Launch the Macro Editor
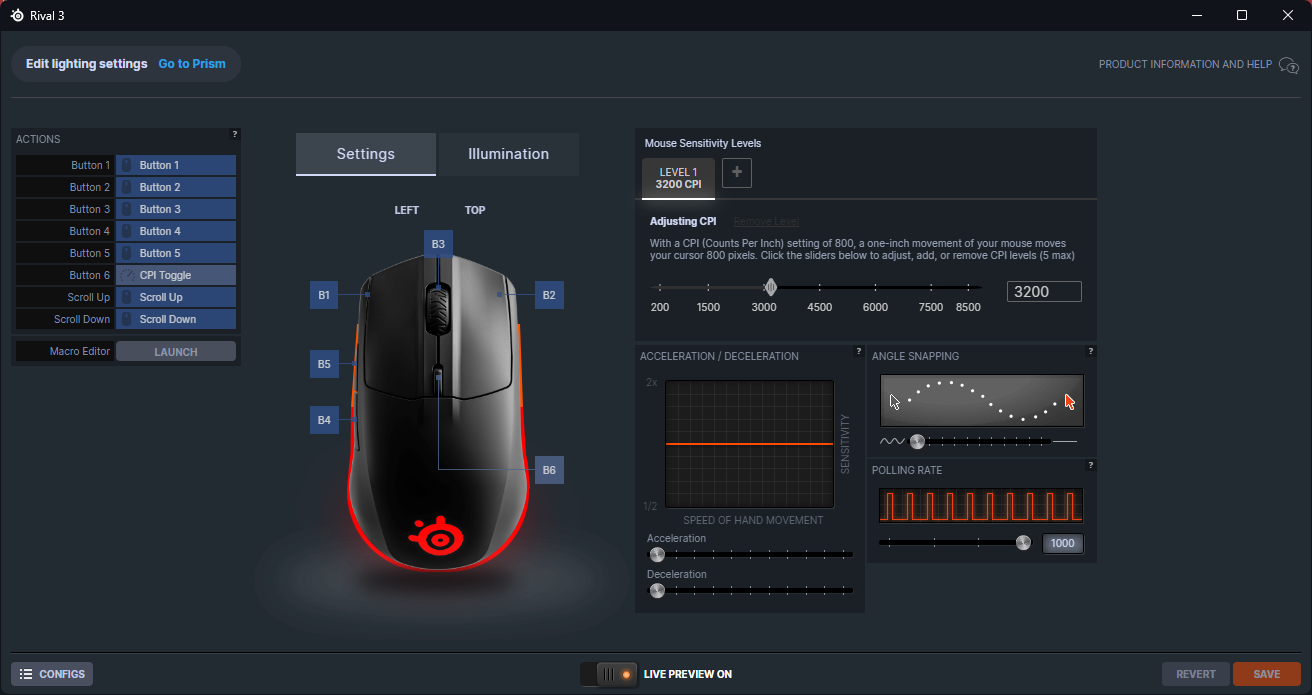 pos(176,352)
